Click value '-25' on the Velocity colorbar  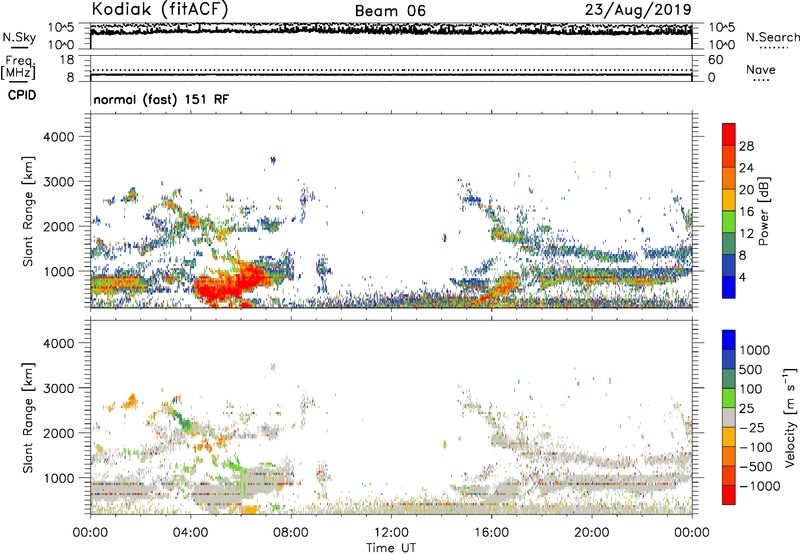coord(752,427)
